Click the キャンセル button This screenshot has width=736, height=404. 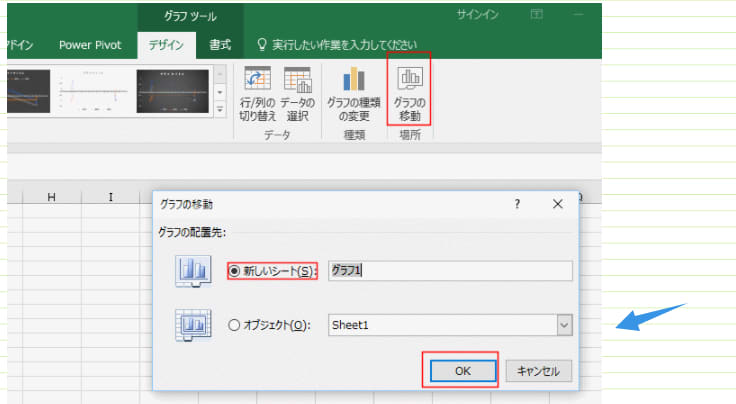(540, 371)
